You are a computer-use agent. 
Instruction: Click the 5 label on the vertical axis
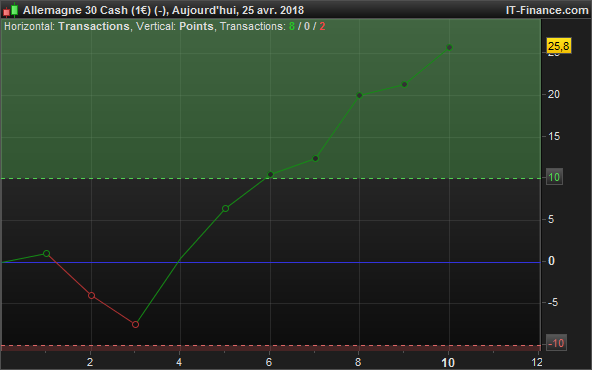click(551, 219)
